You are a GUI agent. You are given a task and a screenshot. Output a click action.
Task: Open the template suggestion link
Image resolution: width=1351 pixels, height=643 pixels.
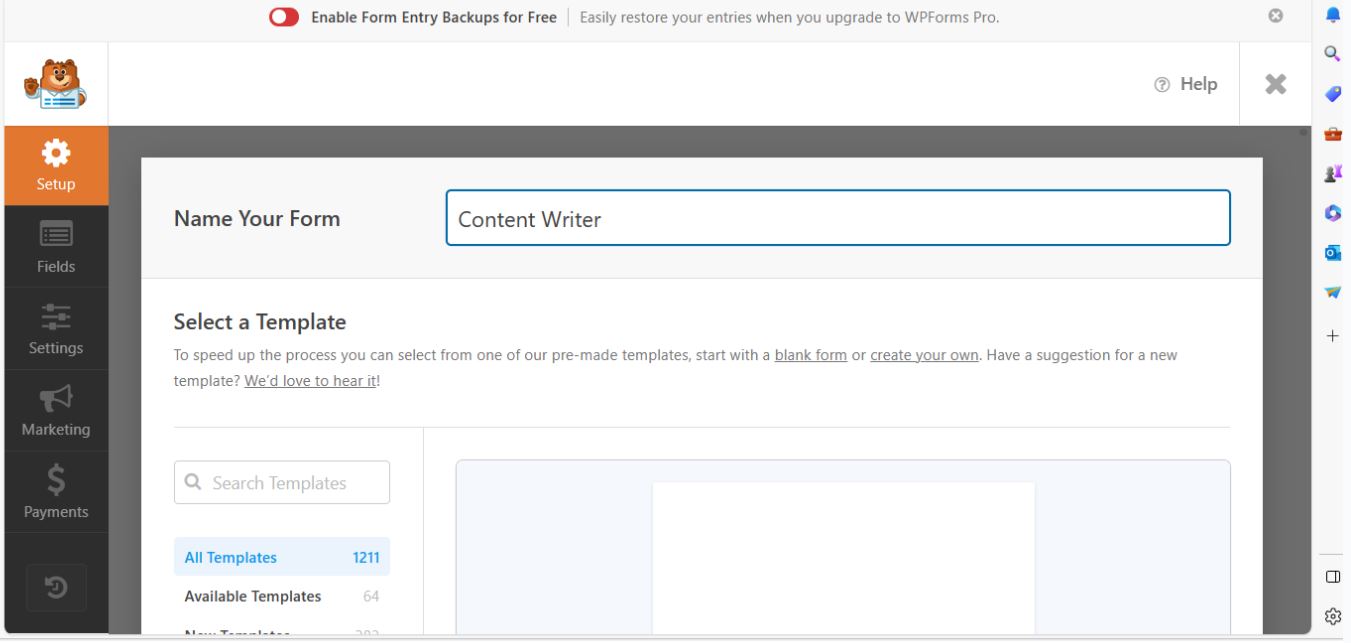[x=310, y=381]
